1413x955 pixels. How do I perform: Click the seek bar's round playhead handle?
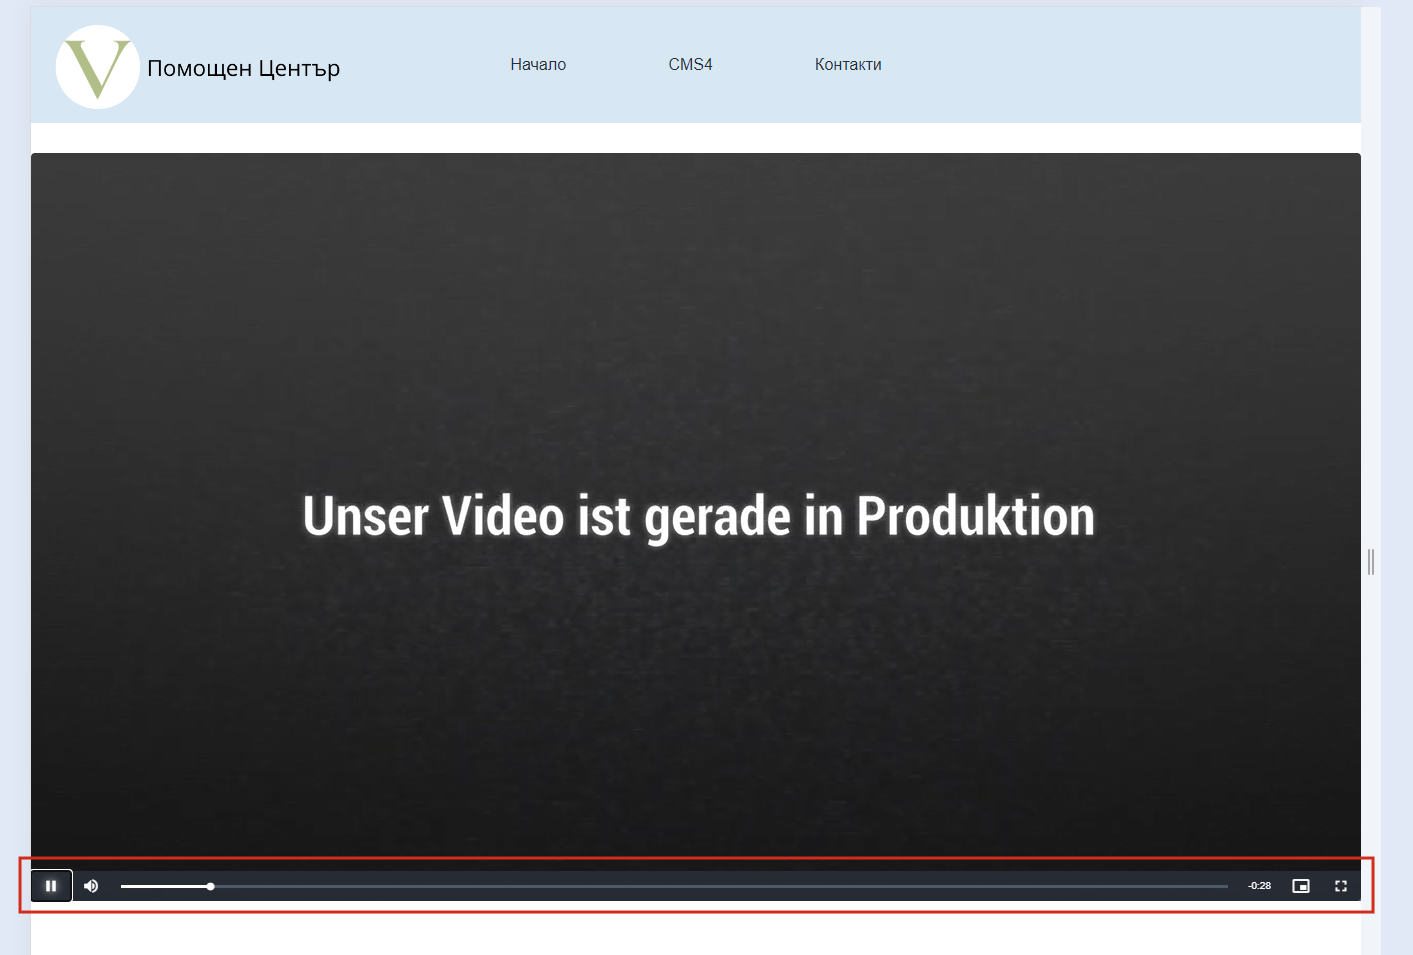pos(211,886)
